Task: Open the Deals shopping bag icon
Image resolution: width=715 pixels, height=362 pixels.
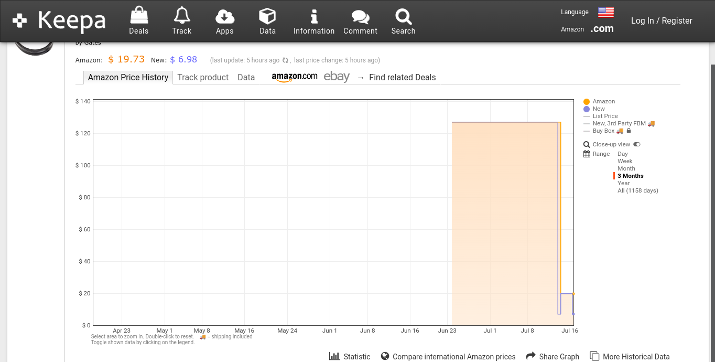Action: [x=139, y=16]
